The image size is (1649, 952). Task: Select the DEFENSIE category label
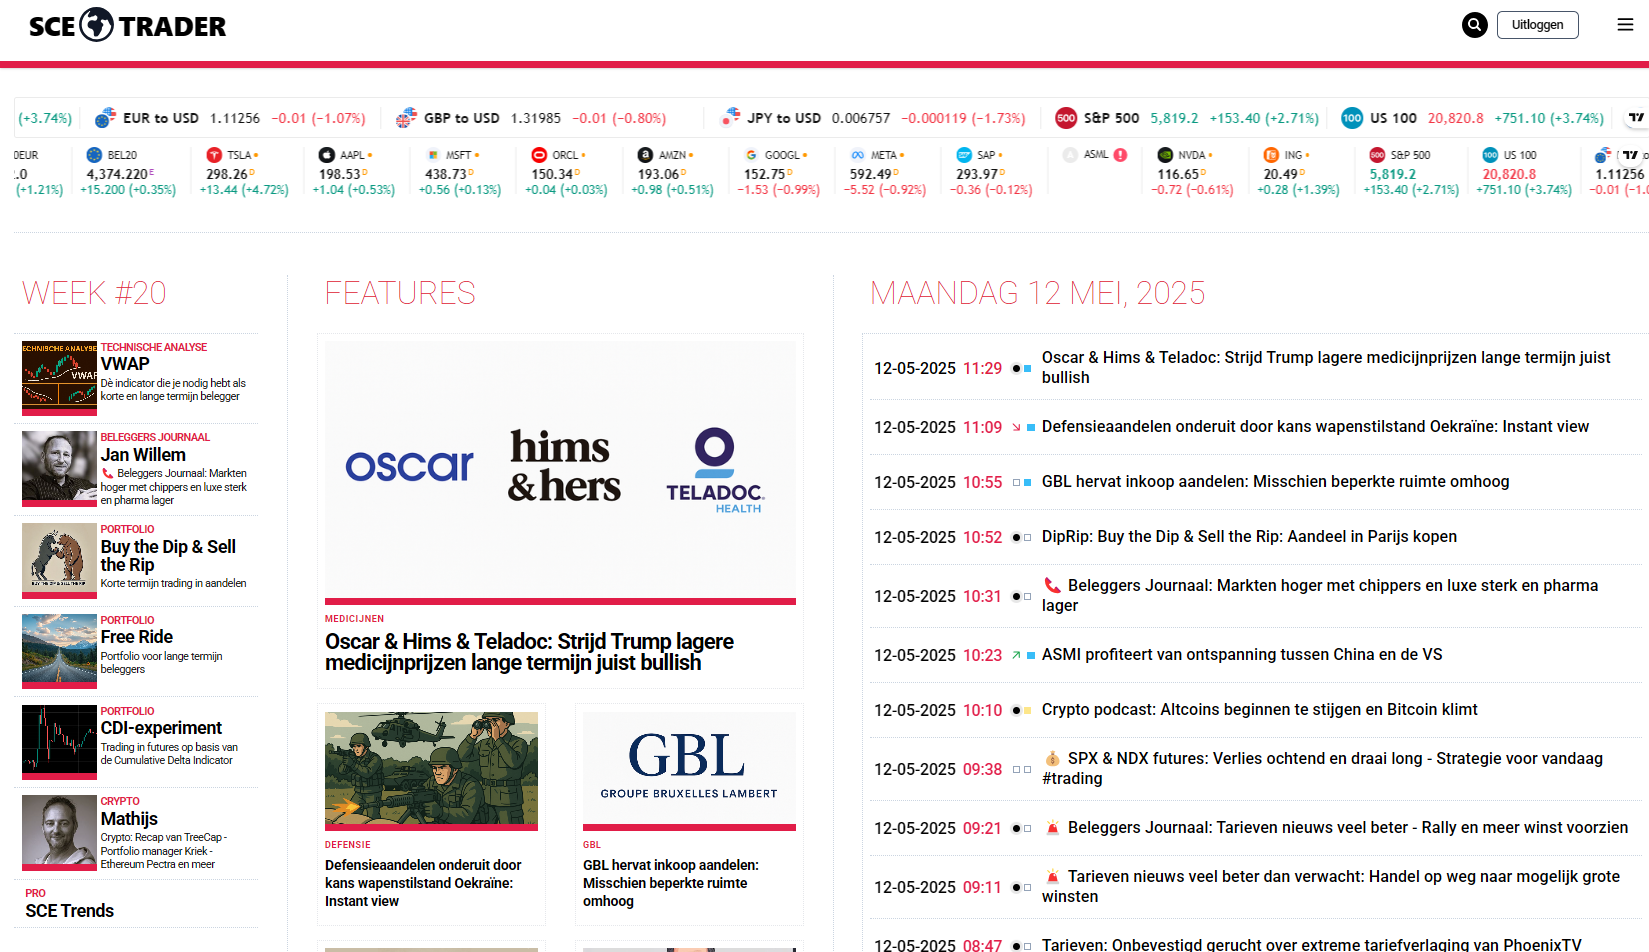(348, 845)
